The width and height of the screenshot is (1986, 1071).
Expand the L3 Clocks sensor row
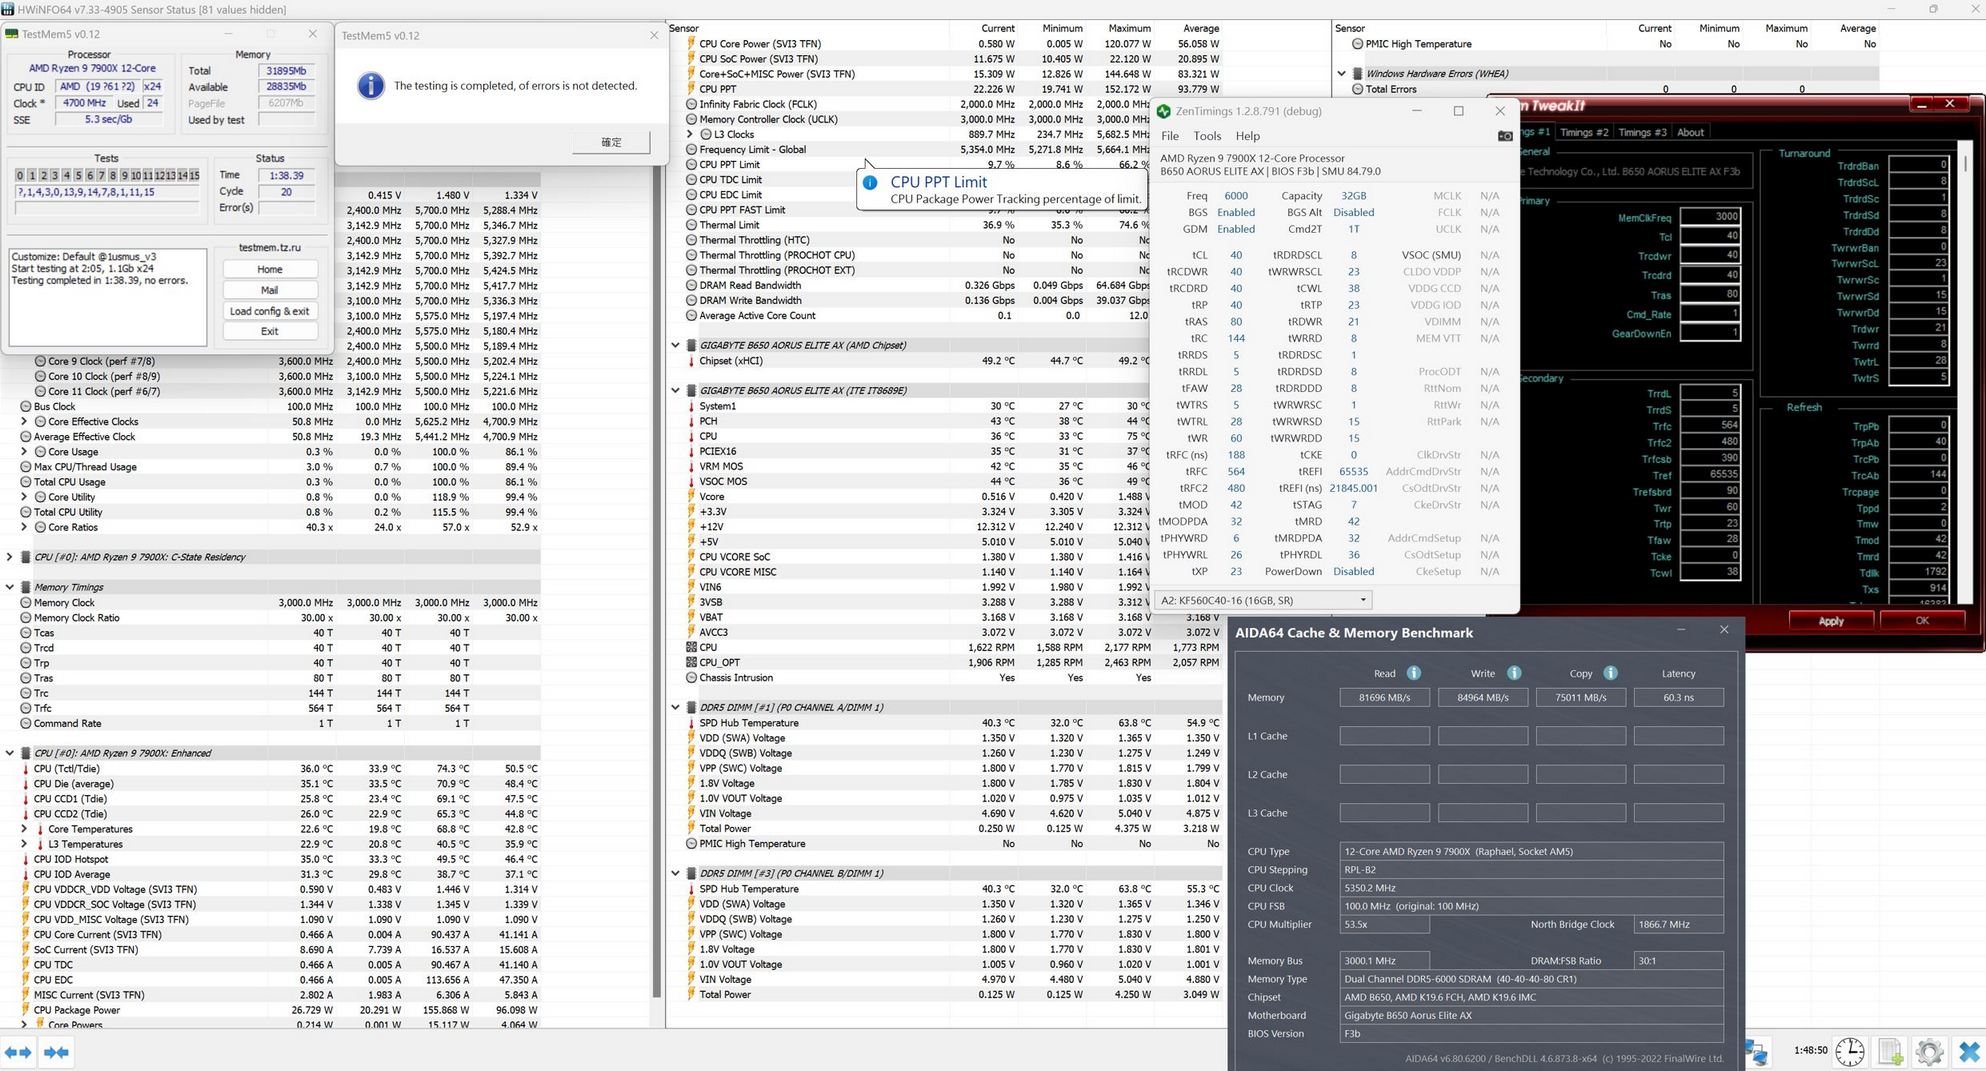[689, 134]
